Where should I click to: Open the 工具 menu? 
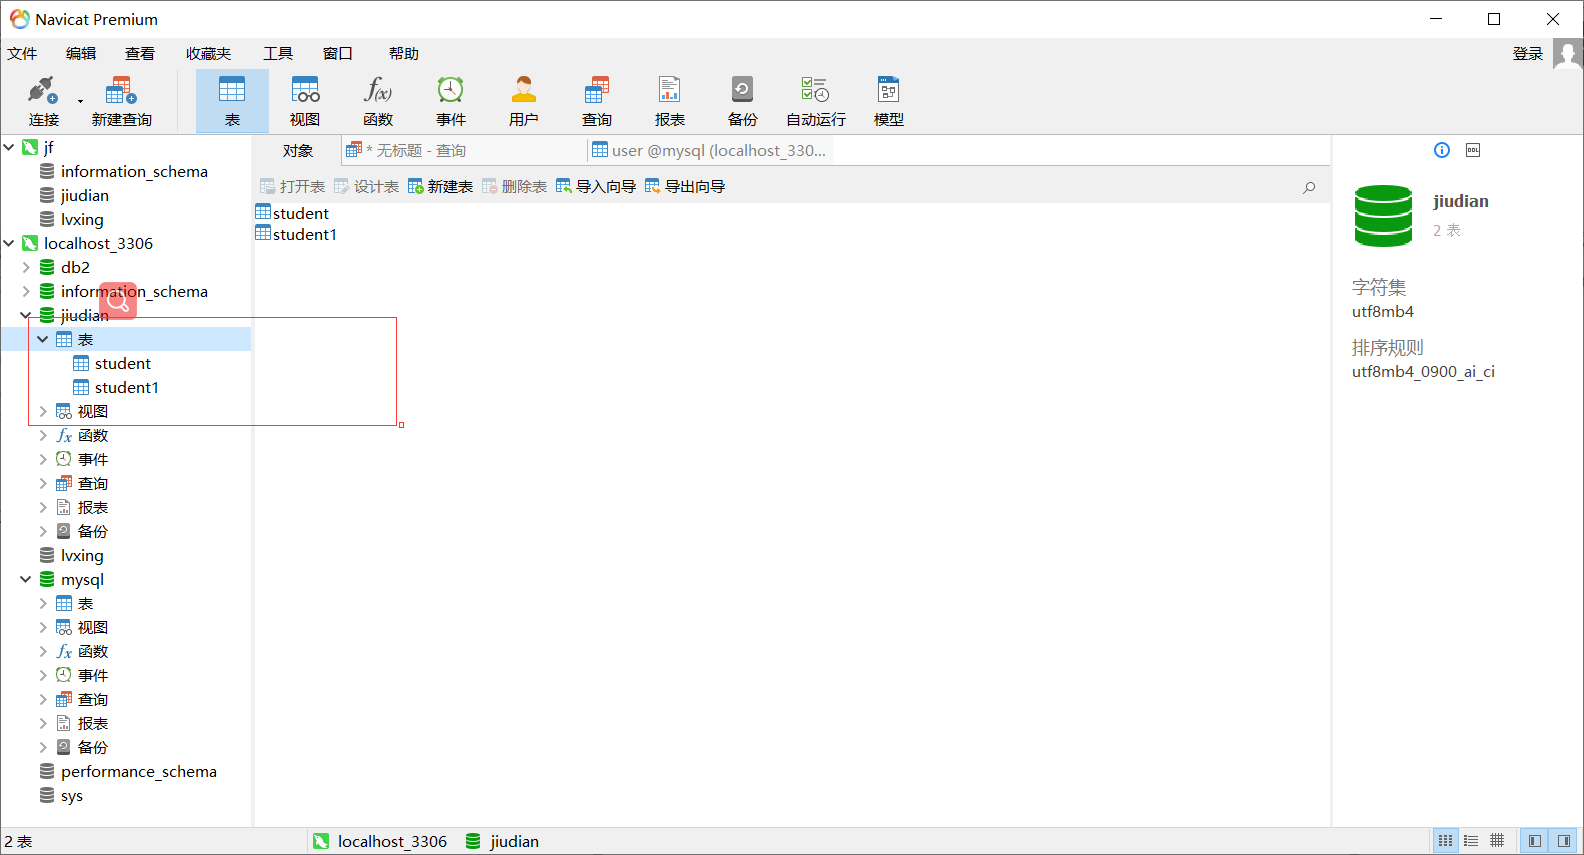(278, 54)
